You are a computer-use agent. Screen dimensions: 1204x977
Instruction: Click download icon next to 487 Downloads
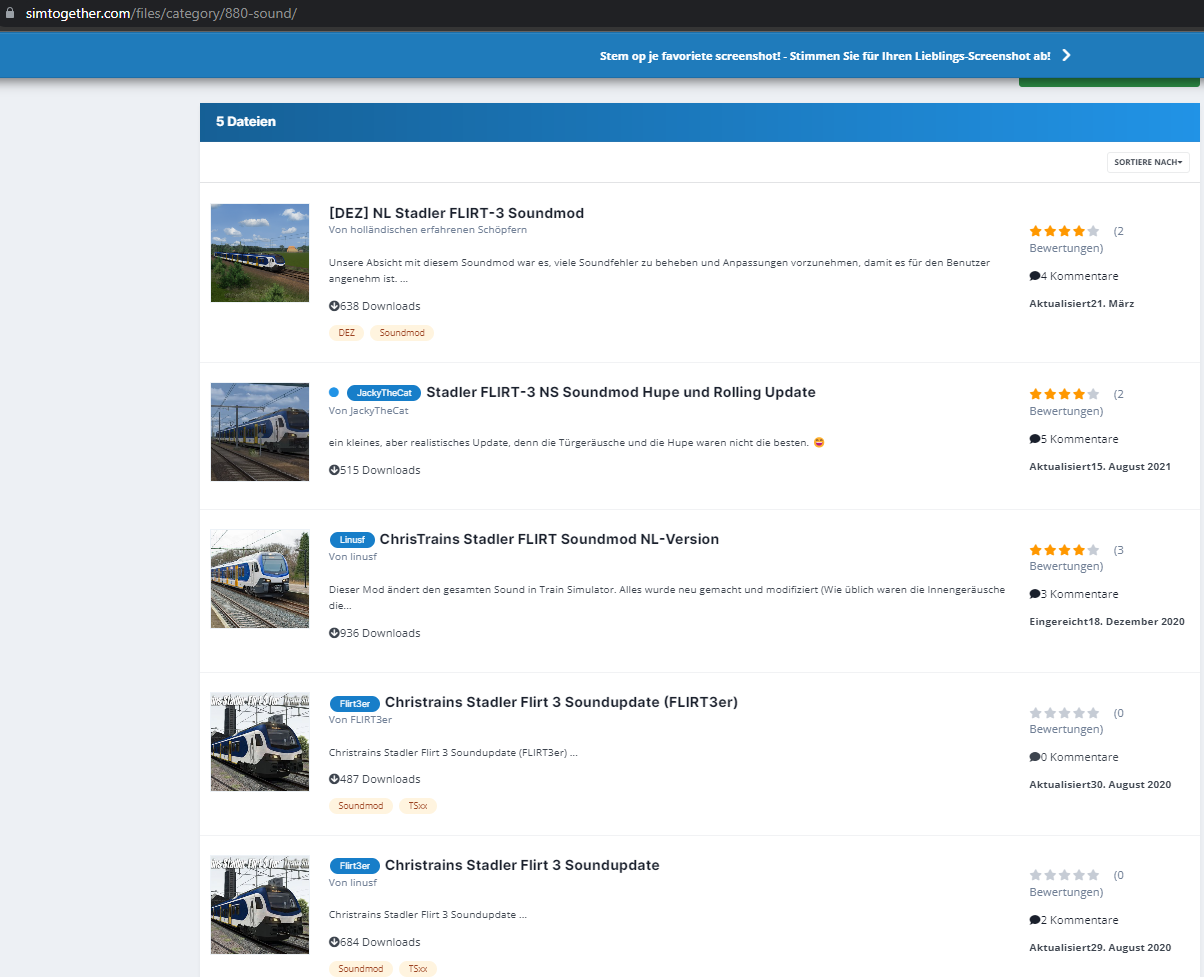[334, 779]
